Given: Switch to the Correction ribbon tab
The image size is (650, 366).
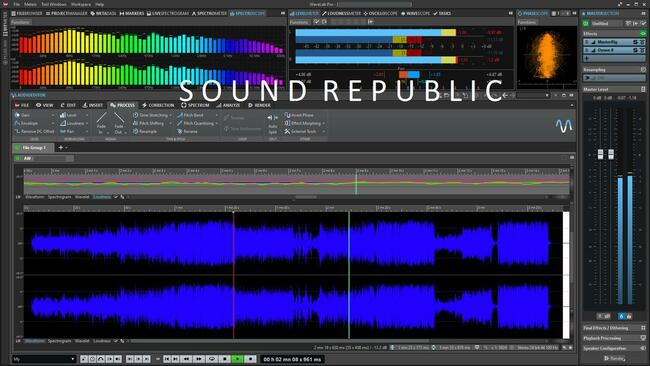Looking at the screenshot, I should 158,105.
